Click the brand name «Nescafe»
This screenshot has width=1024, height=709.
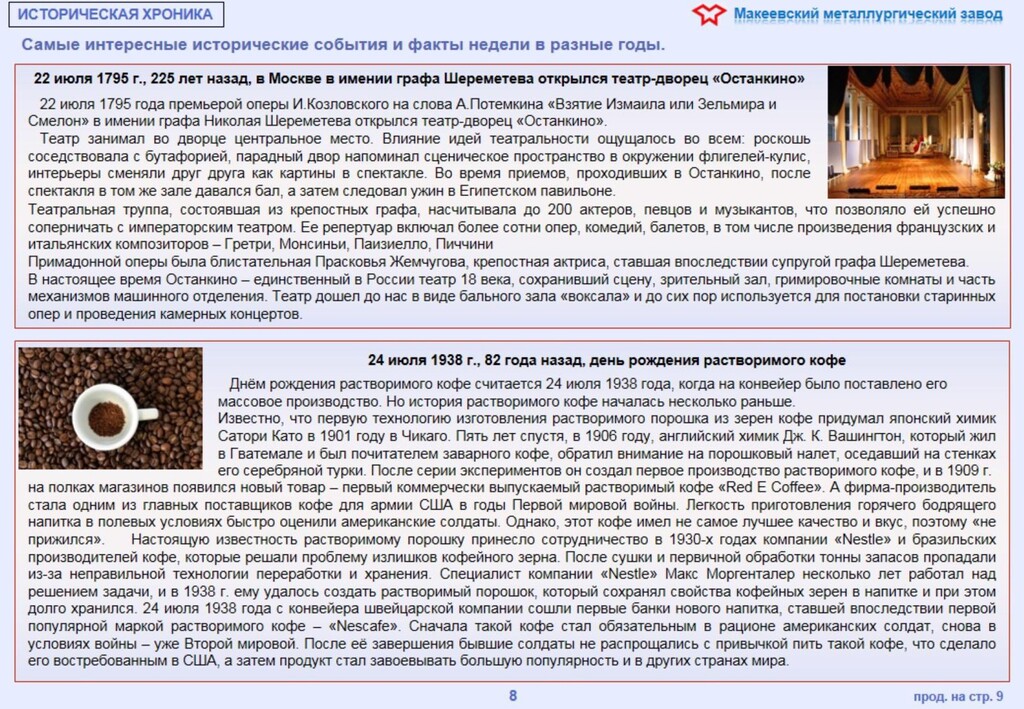point(364,627)
